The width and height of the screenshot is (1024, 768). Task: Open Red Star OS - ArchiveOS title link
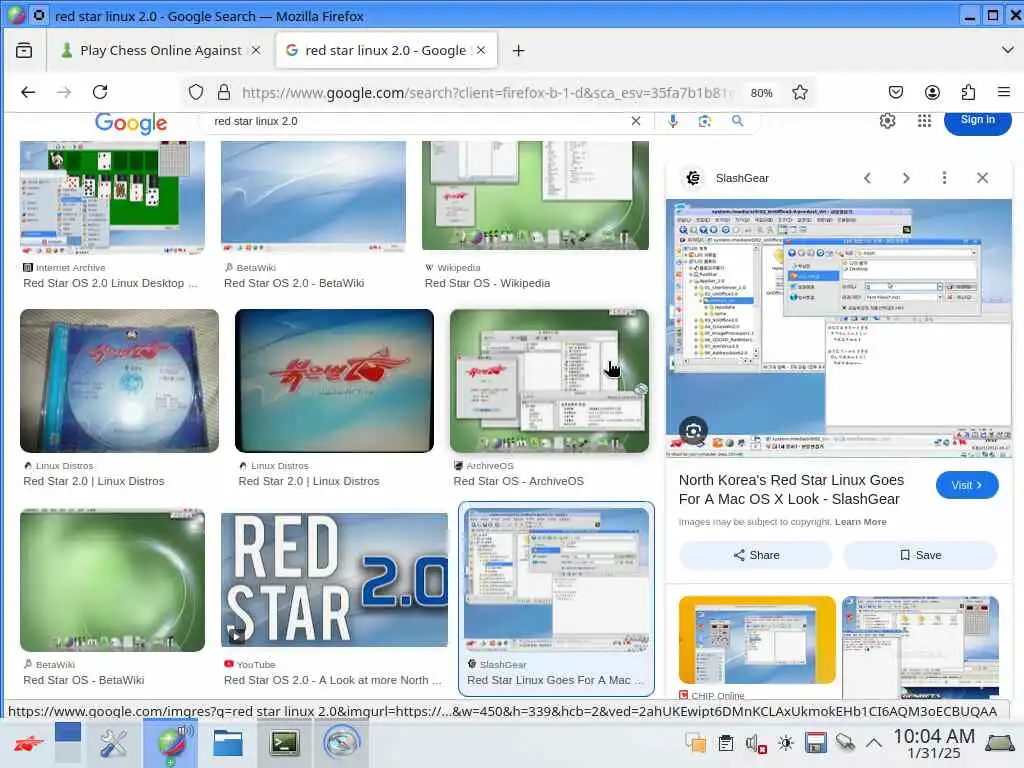519,481
